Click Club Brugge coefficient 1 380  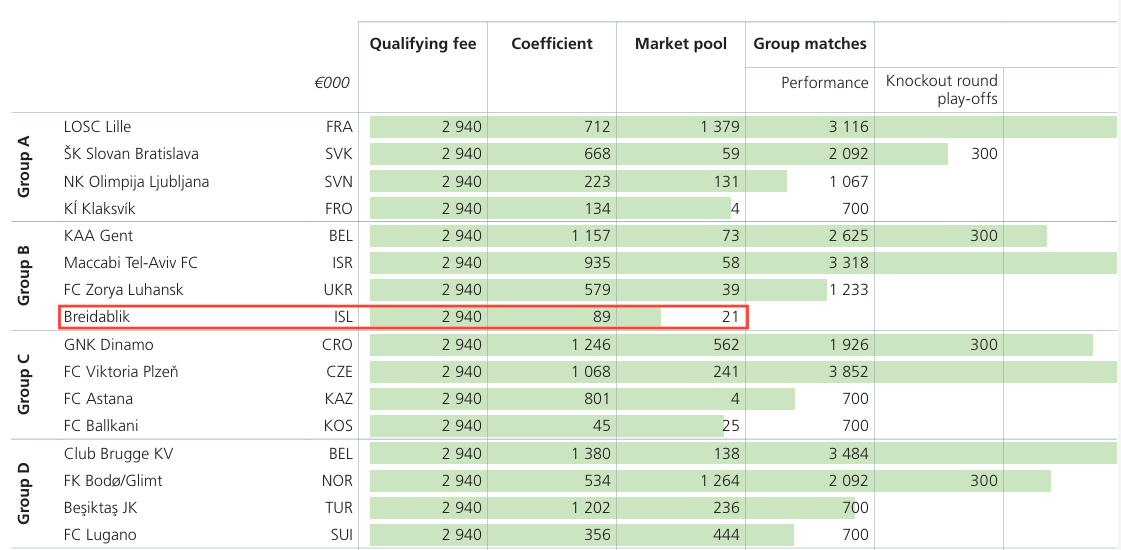tap(591, 453)
